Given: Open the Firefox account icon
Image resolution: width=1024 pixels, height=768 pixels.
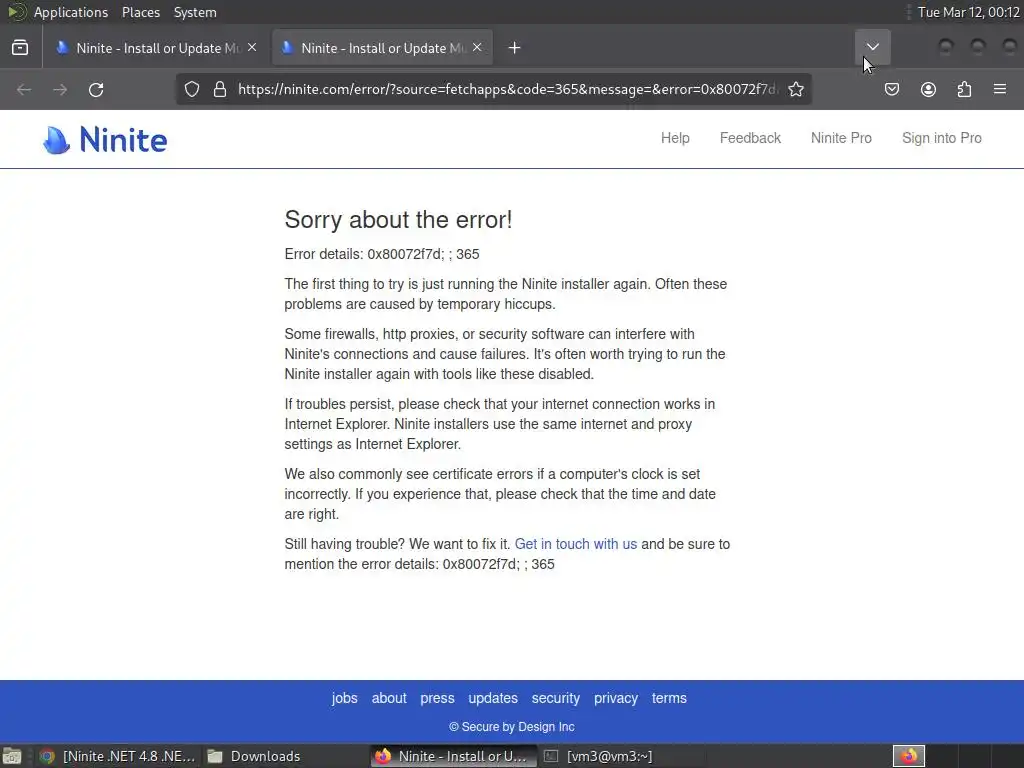Looking at the screenshot, I should pyautogui.click(x=928, y=89).
